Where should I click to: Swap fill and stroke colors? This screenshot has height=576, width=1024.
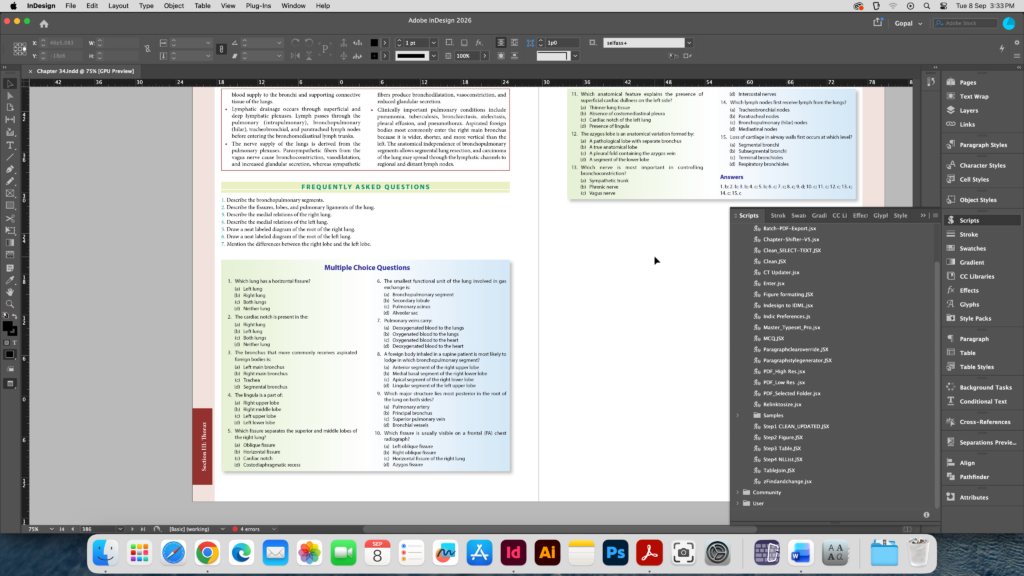14,317
